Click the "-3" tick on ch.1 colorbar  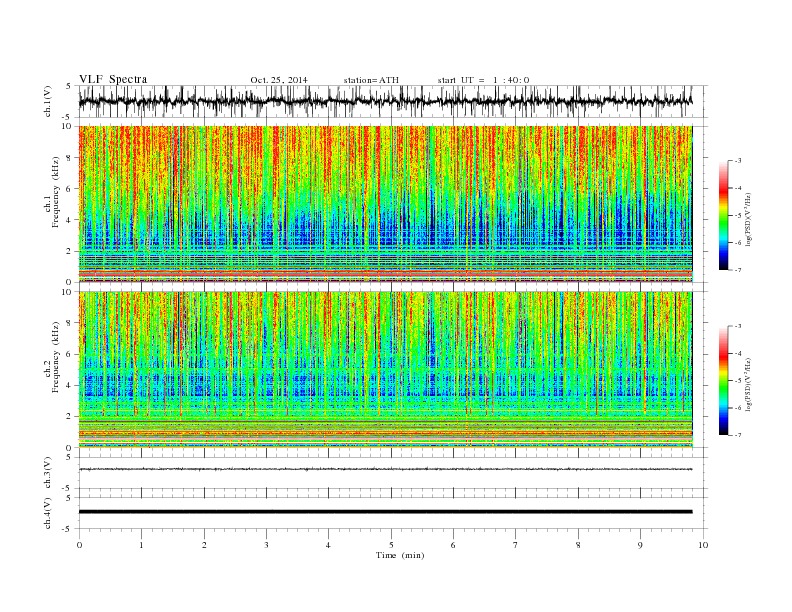tap(737, 161)
